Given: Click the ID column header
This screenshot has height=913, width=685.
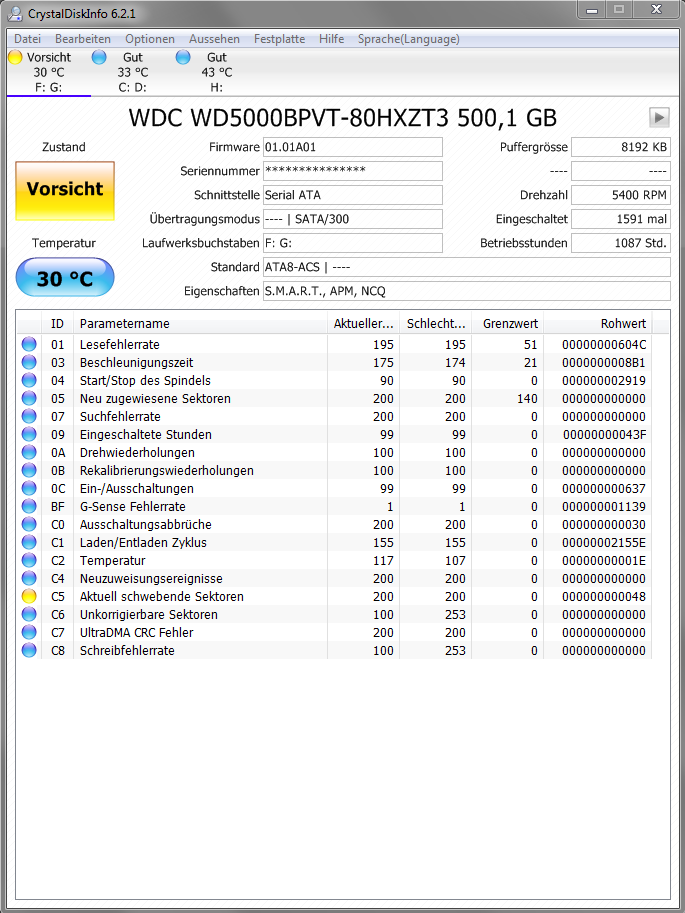Looking at the screenshot, I should coord(57,323).
